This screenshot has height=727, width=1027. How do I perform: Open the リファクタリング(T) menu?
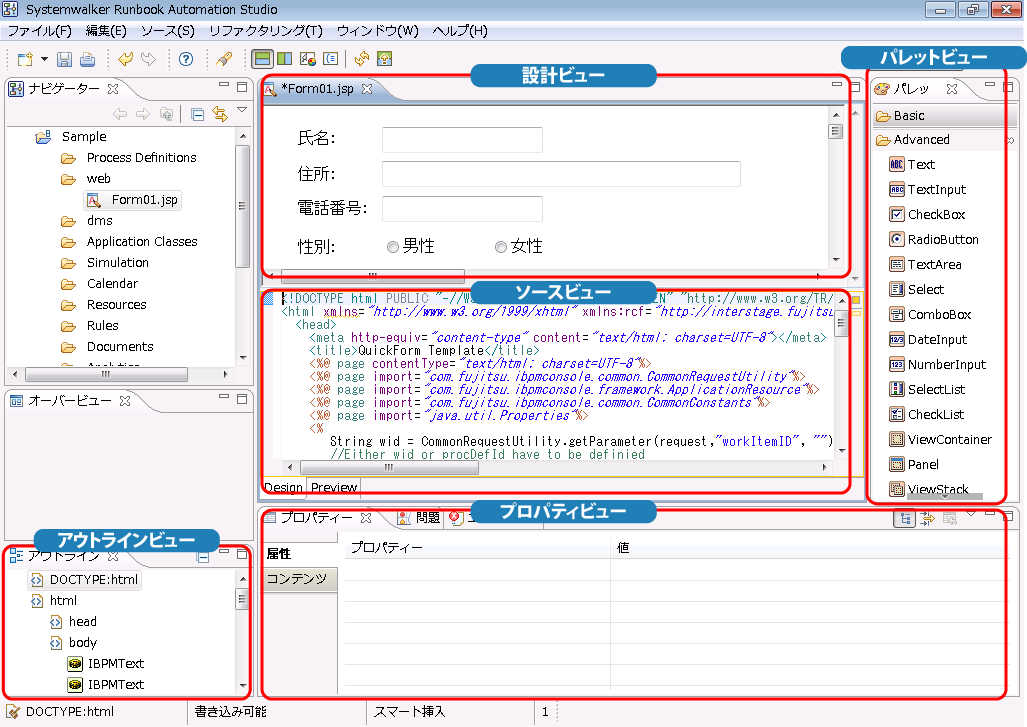[266, 31]
